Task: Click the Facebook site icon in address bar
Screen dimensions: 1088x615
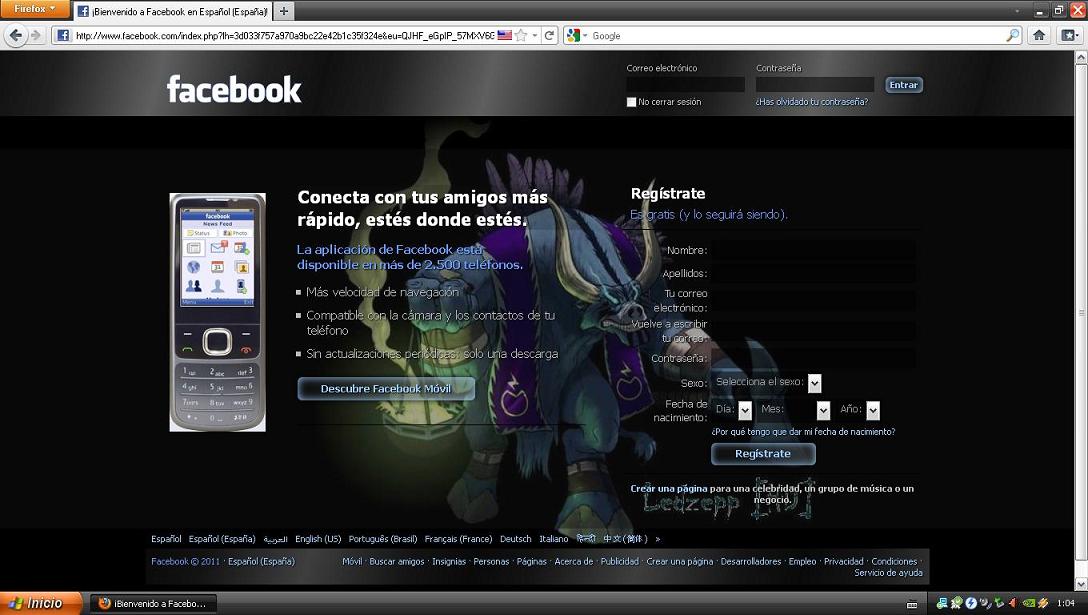Action: coord(62,35)
